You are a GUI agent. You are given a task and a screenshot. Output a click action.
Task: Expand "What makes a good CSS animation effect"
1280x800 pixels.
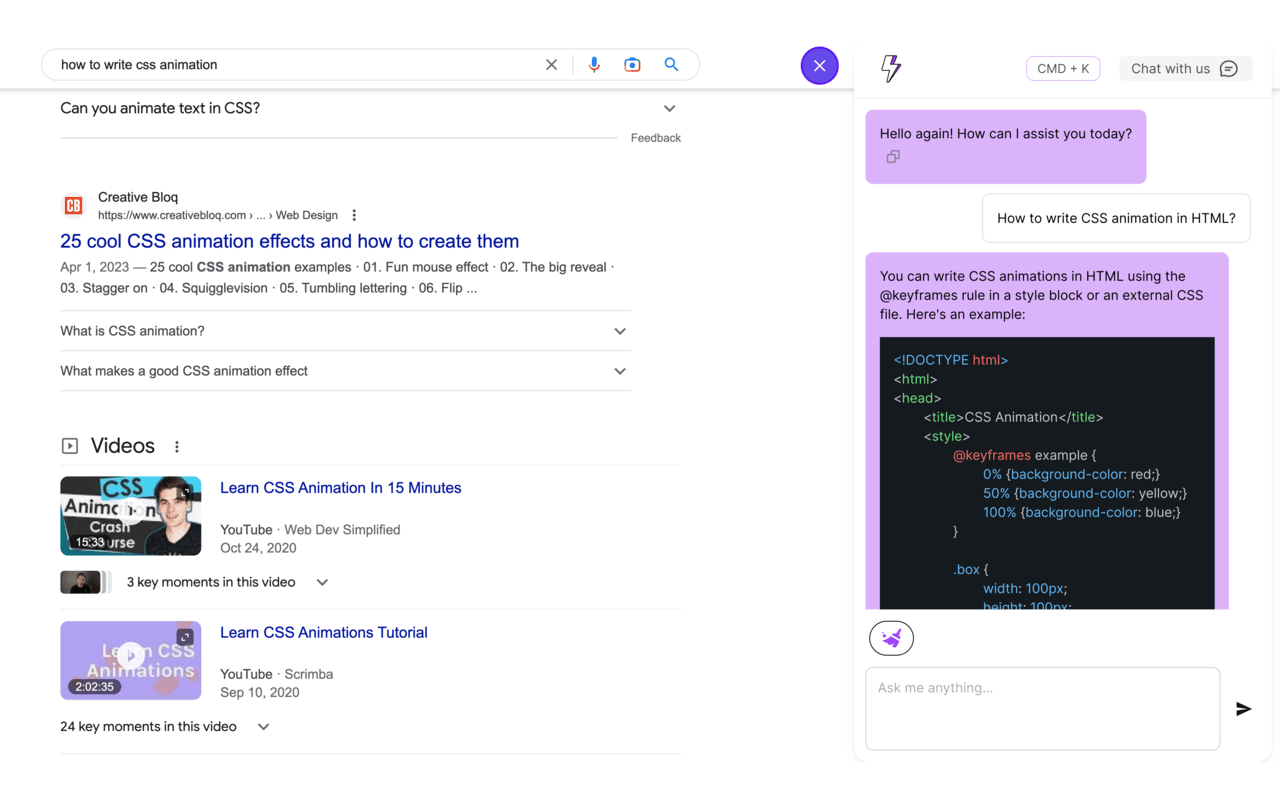pos(345,371)
